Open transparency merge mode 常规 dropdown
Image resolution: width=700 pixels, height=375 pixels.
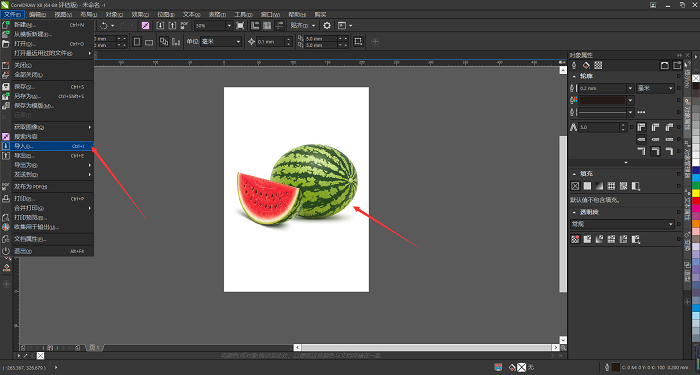click(x=622, y=224)
